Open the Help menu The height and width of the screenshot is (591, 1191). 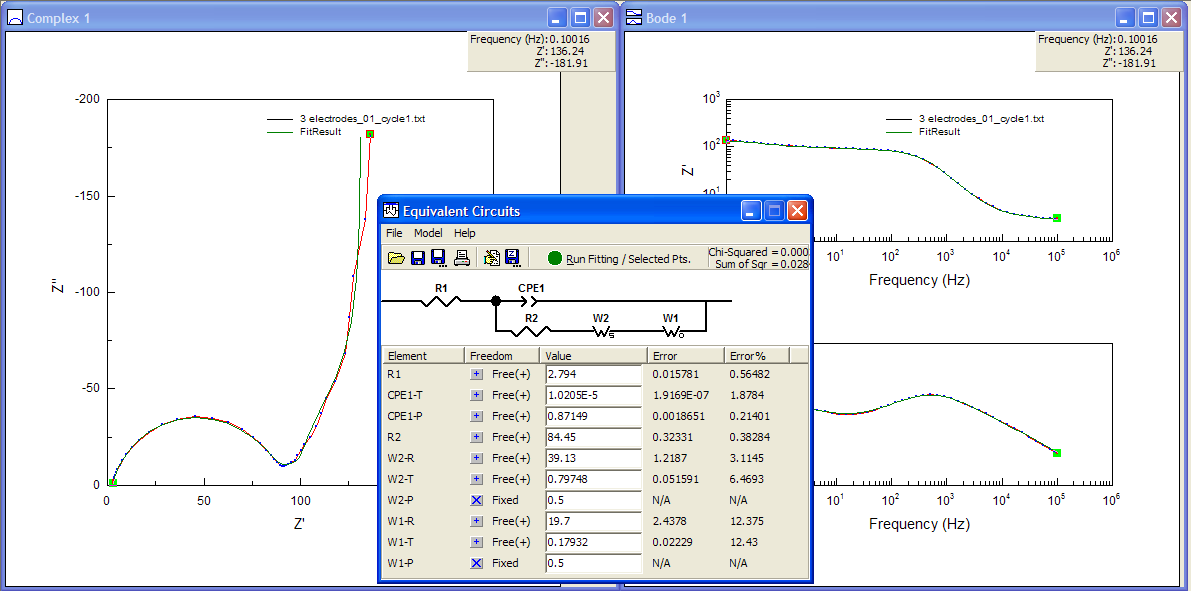click(x=465, y=232)
